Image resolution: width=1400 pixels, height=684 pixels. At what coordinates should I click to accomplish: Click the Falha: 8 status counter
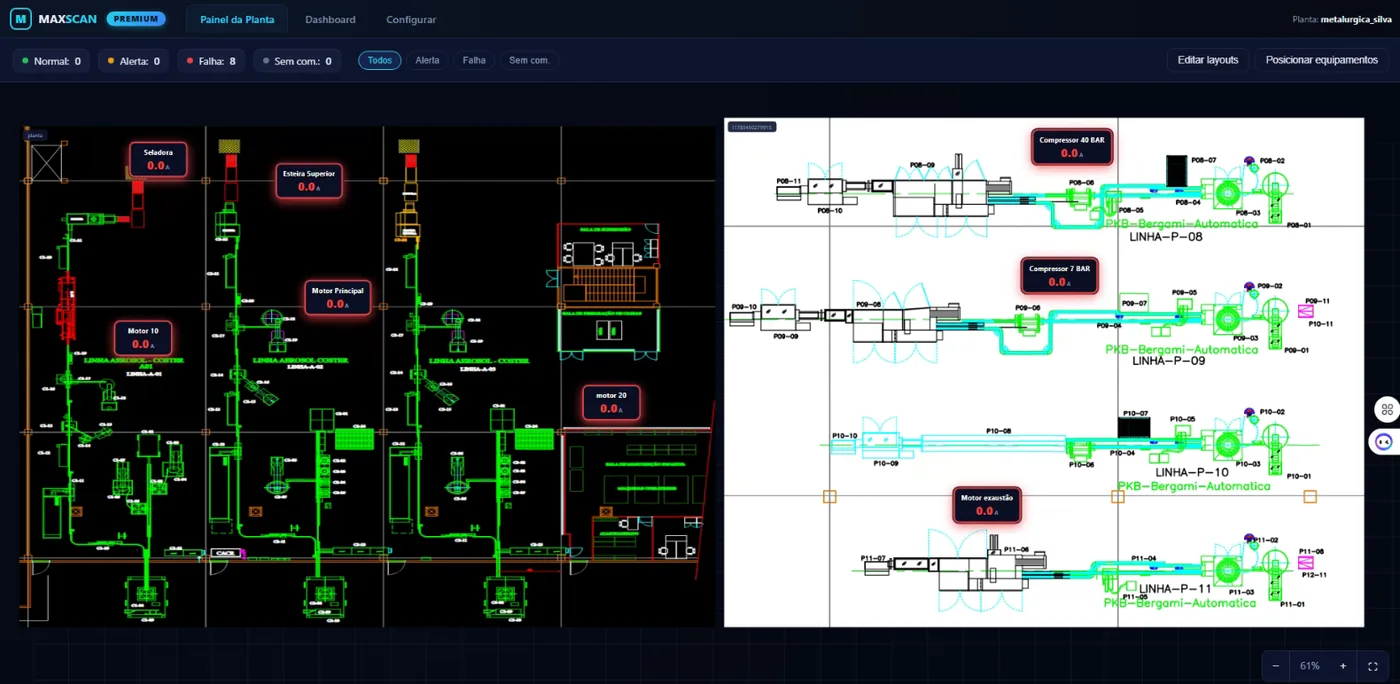(211, 61)
